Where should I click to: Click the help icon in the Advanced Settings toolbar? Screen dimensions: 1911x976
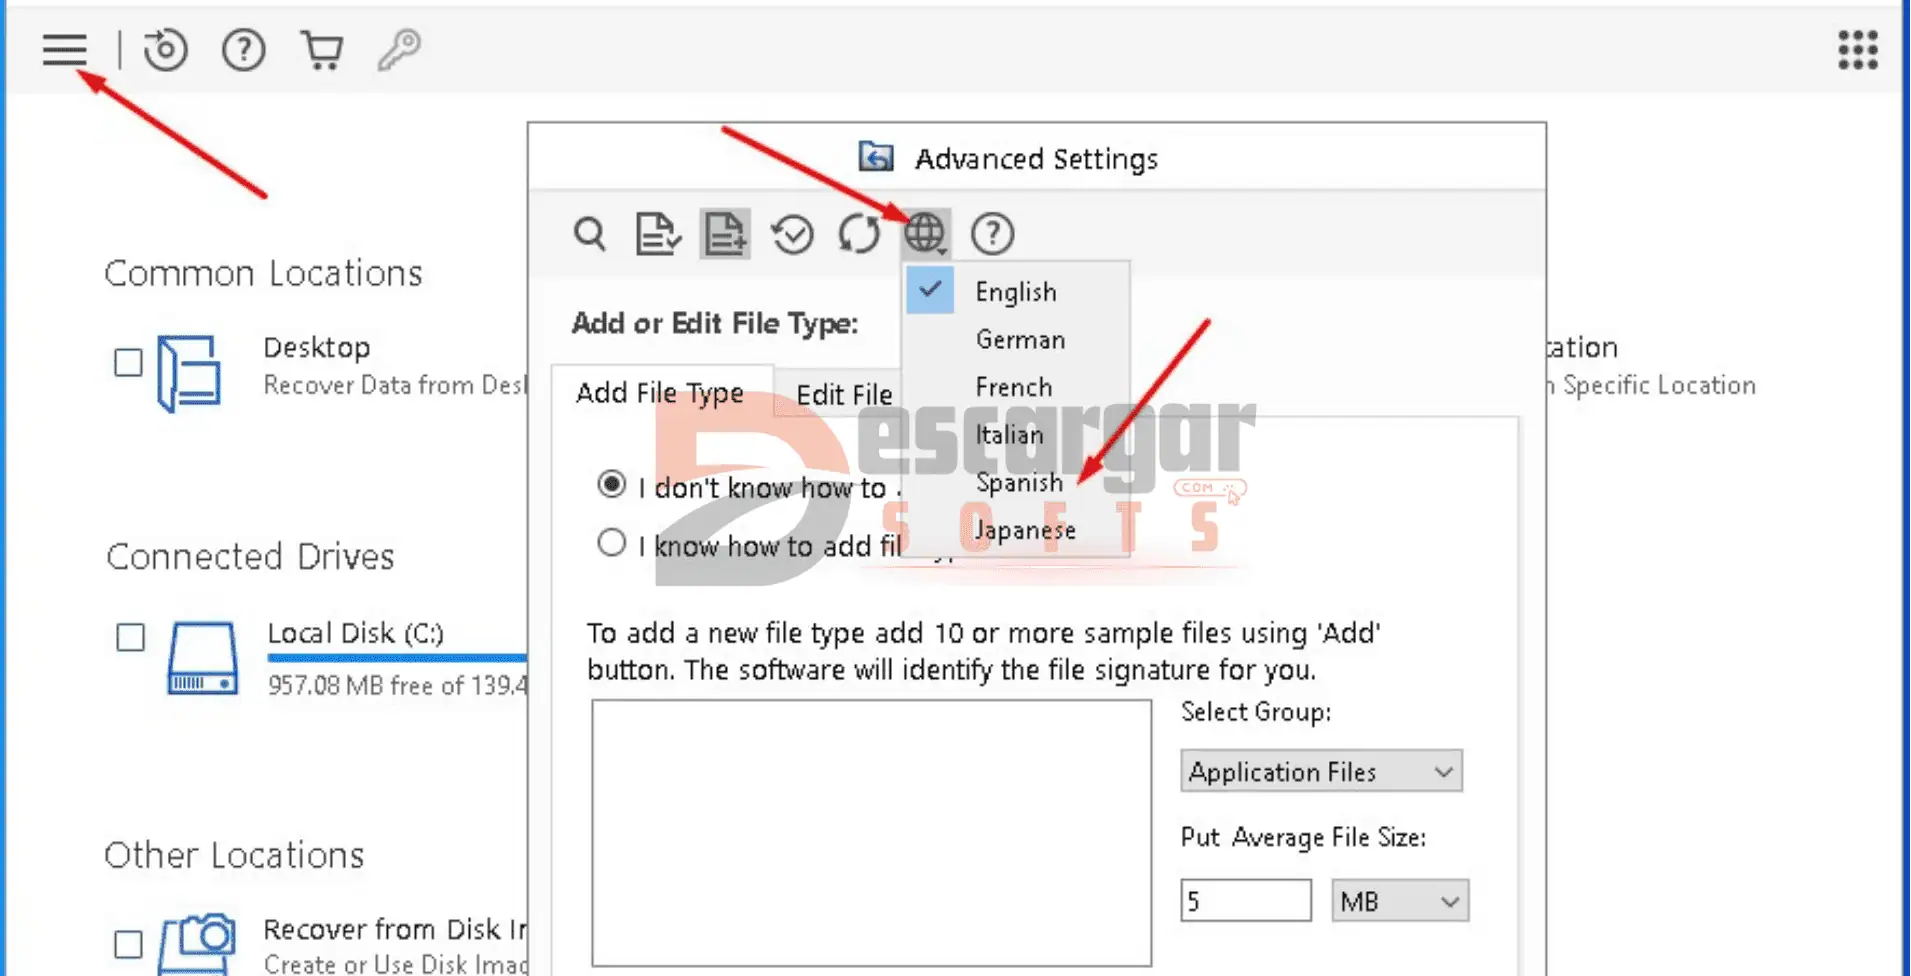tap(992, 234)
